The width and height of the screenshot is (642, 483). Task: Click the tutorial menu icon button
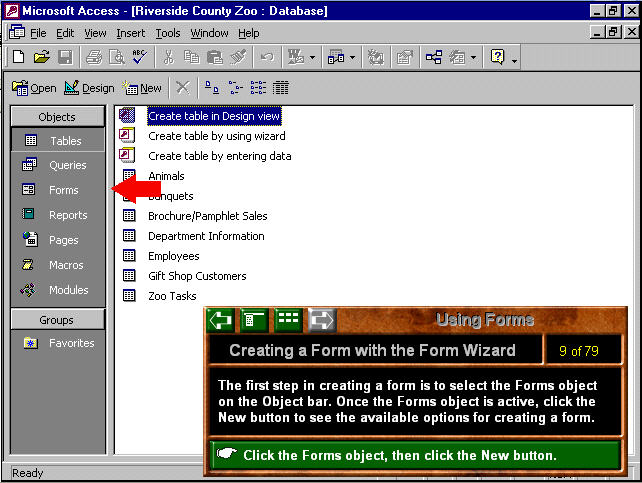pos(254,320)
